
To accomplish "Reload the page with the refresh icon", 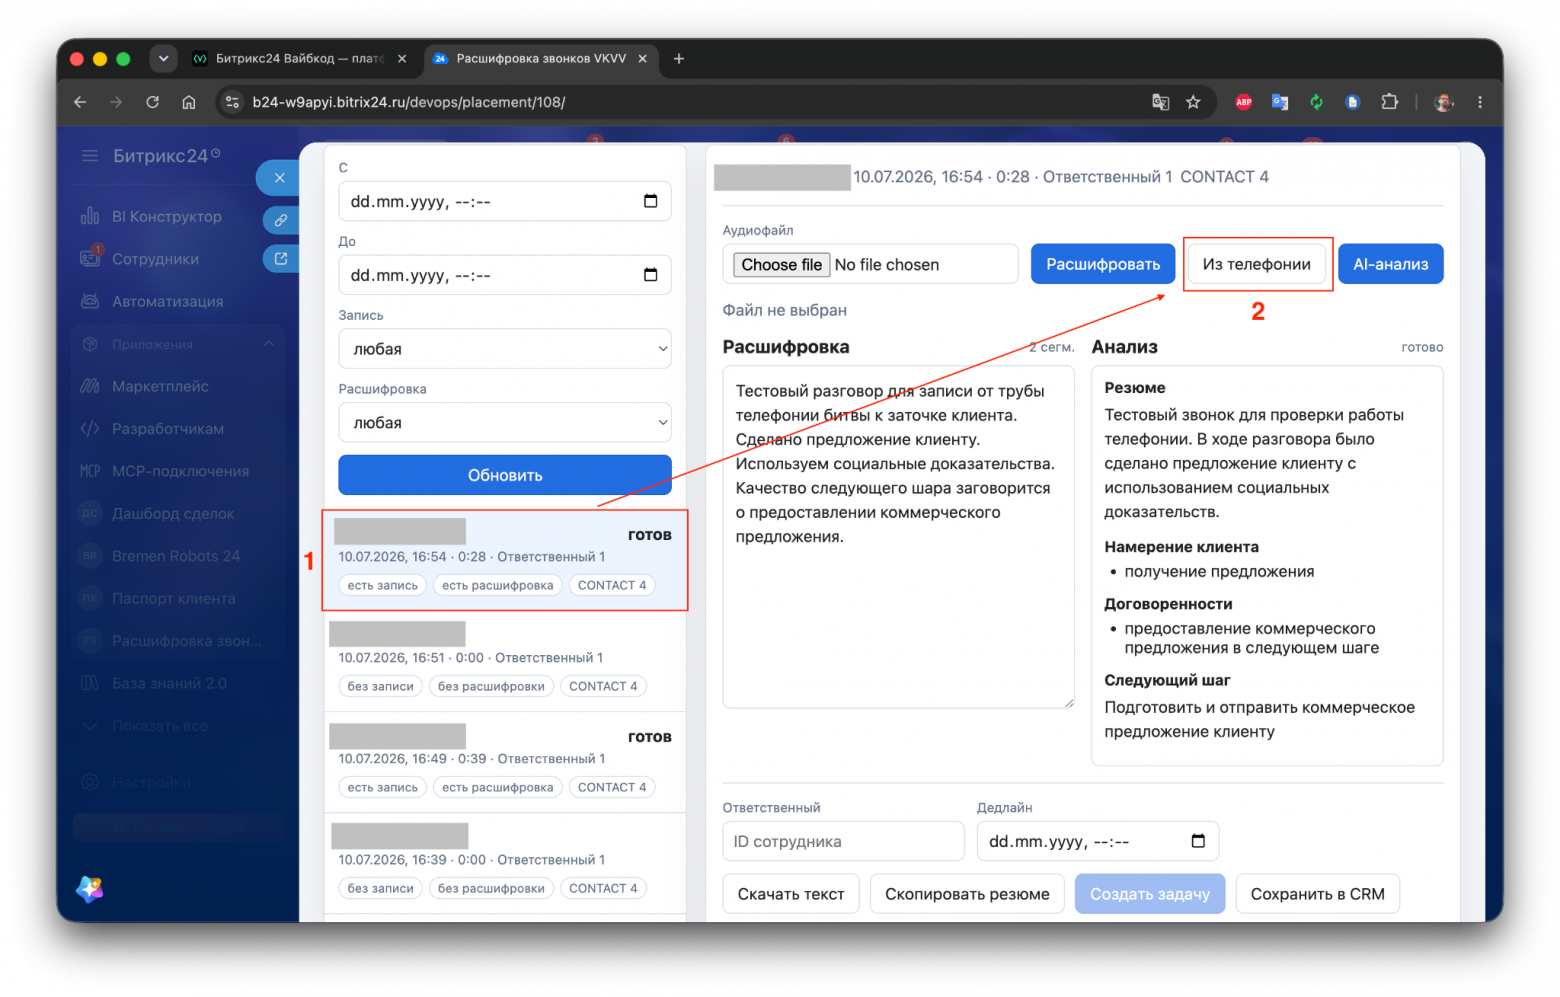I will coord(152,102).
